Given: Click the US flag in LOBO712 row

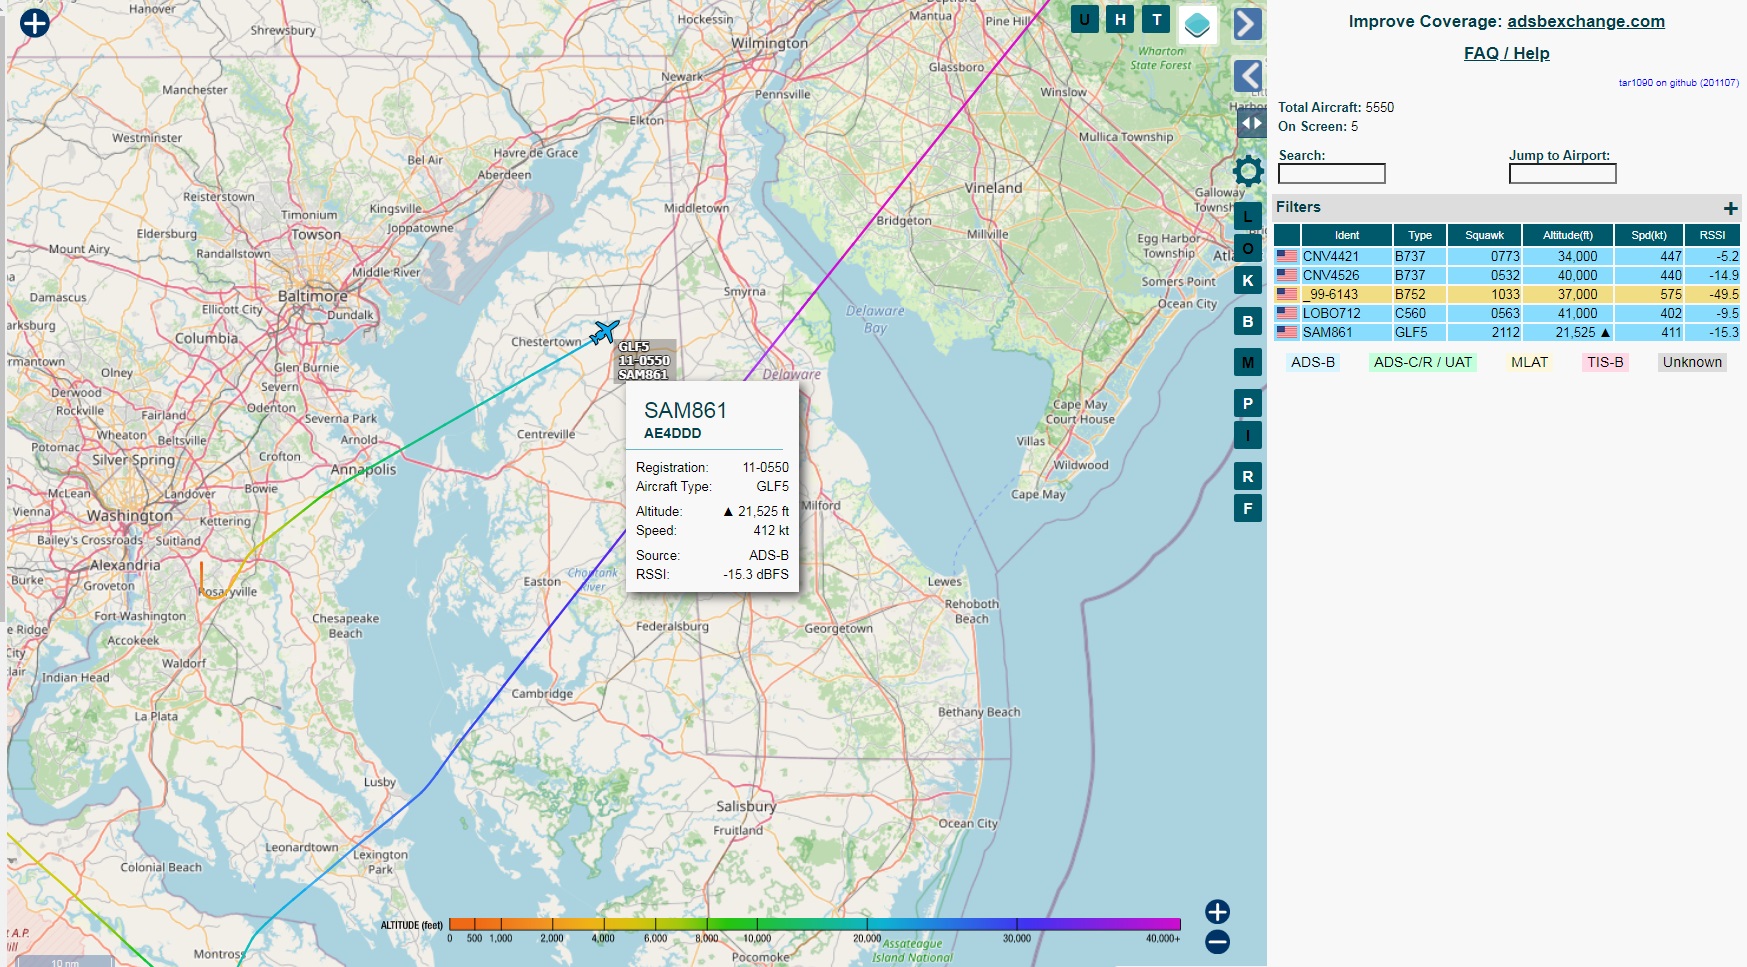Looking at the screenshot, I should pos(1287,313).
